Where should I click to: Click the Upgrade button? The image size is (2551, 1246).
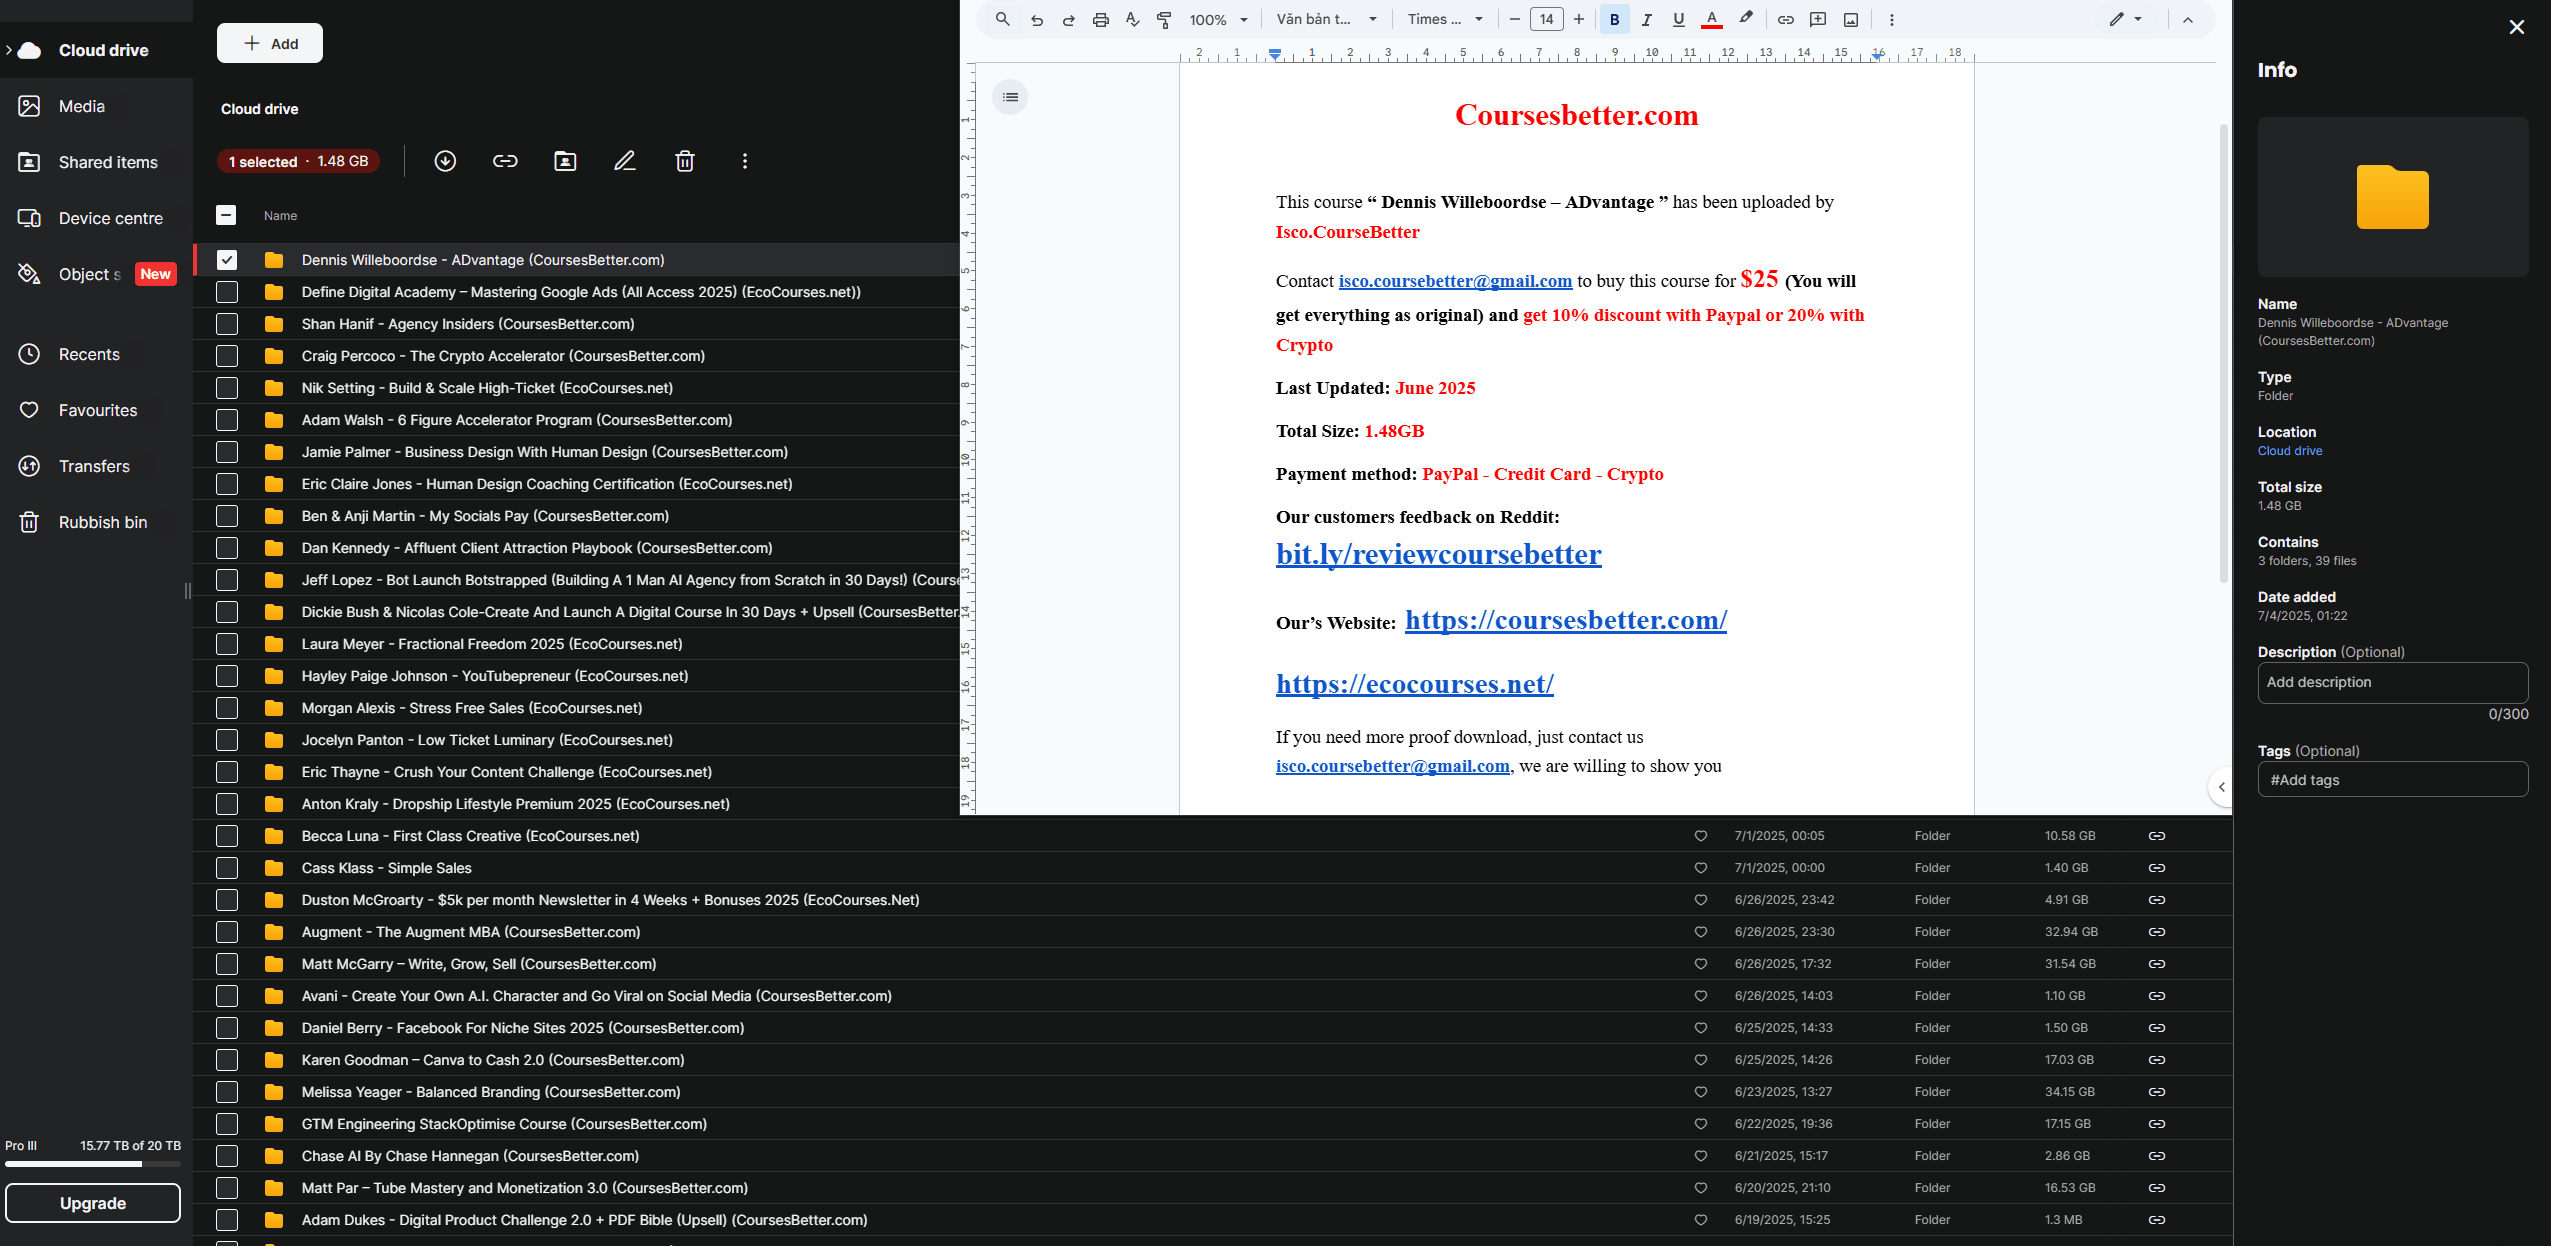click(93, 1203)
